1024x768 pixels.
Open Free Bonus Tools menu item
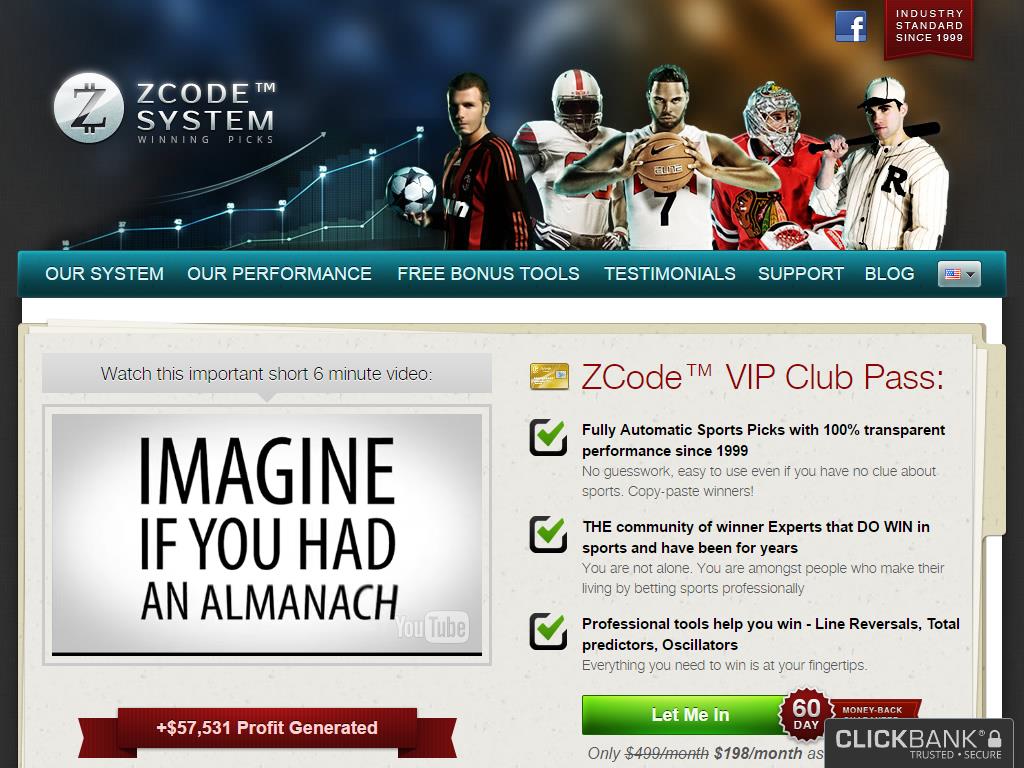tap(488, 274)
